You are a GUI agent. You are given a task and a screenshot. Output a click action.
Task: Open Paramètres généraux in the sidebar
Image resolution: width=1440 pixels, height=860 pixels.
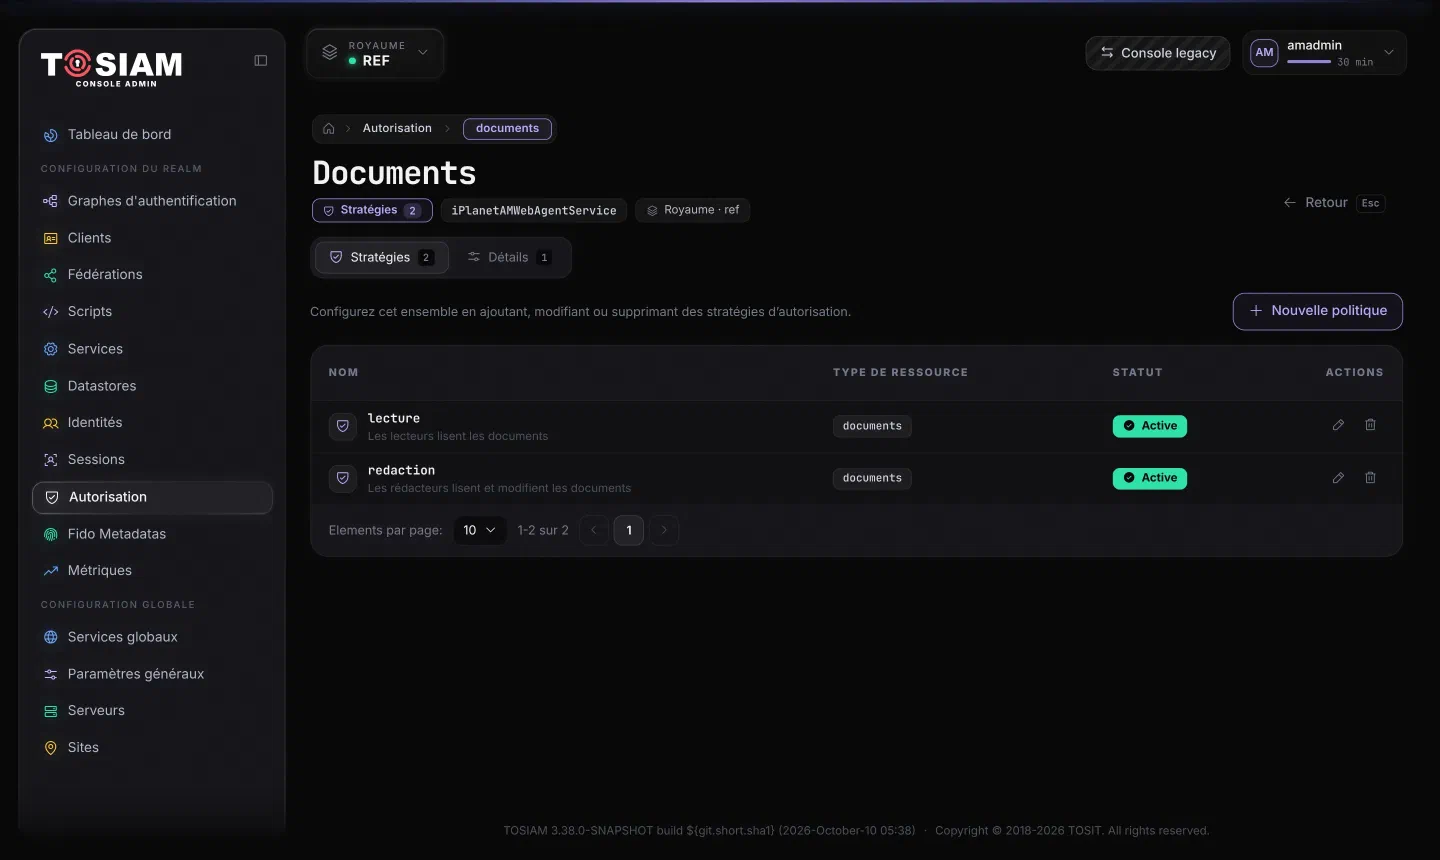(x=152, y=674)
